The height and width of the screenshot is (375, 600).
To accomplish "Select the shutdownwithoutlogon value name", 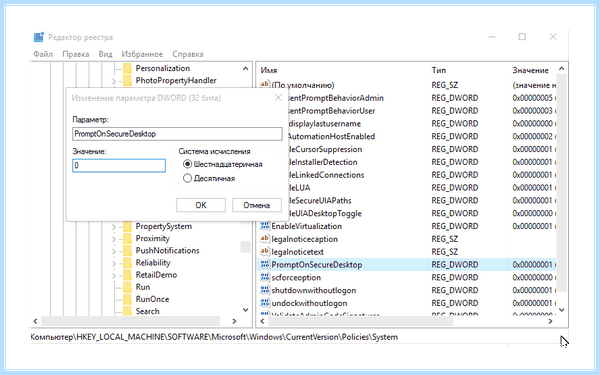I will (314, 290).
